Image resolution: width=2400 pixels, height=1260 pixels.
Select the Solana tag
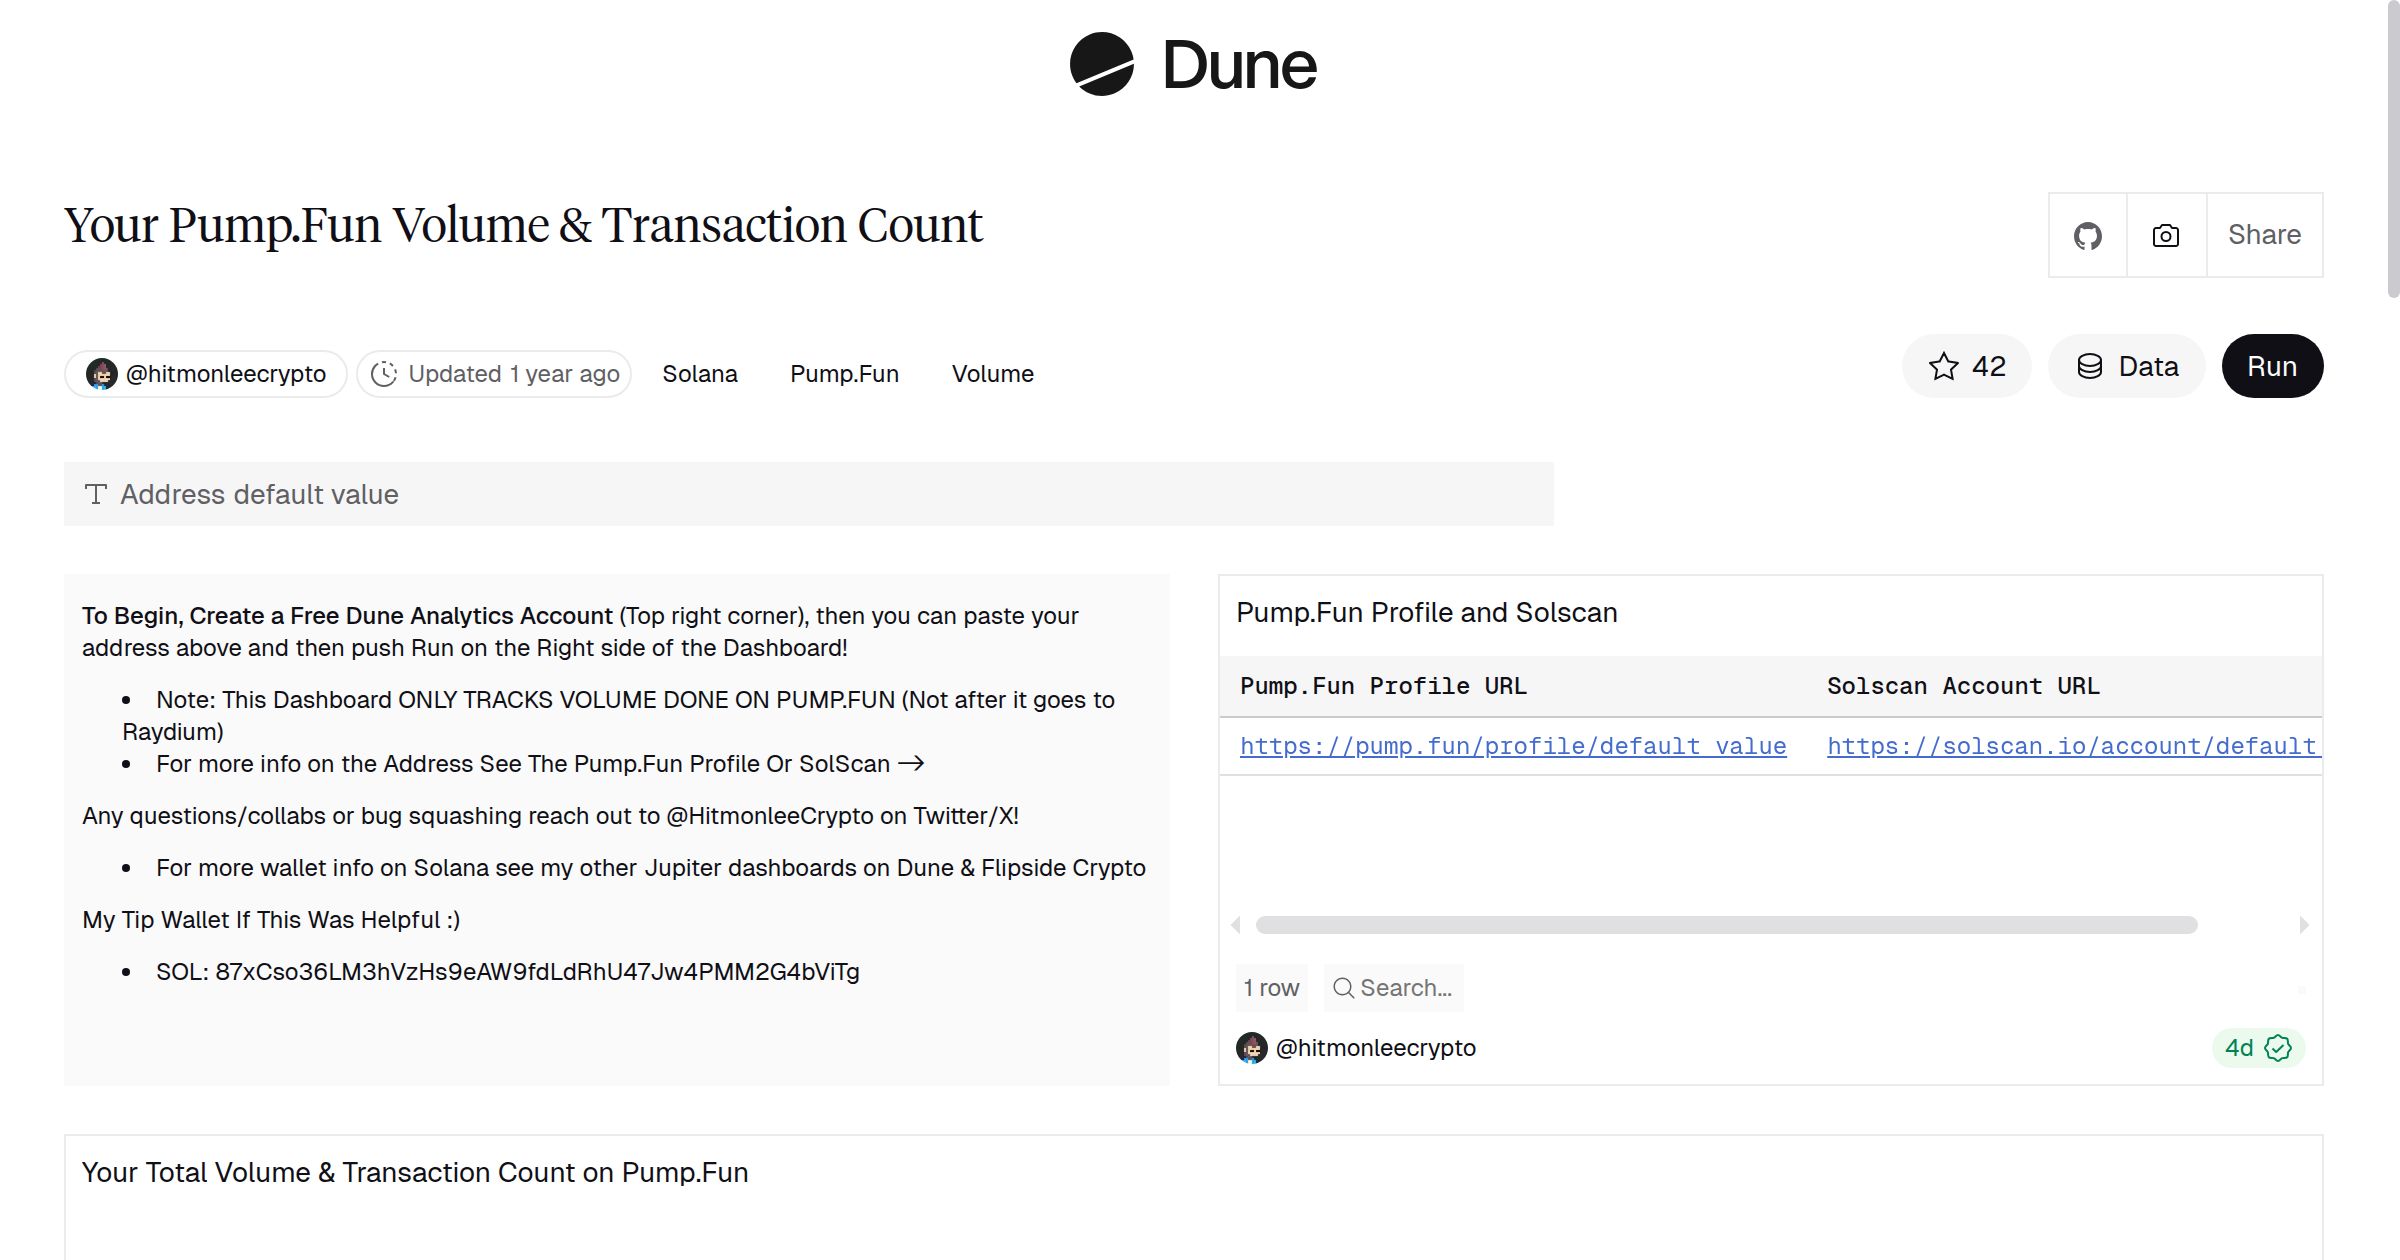click(700, 373)
